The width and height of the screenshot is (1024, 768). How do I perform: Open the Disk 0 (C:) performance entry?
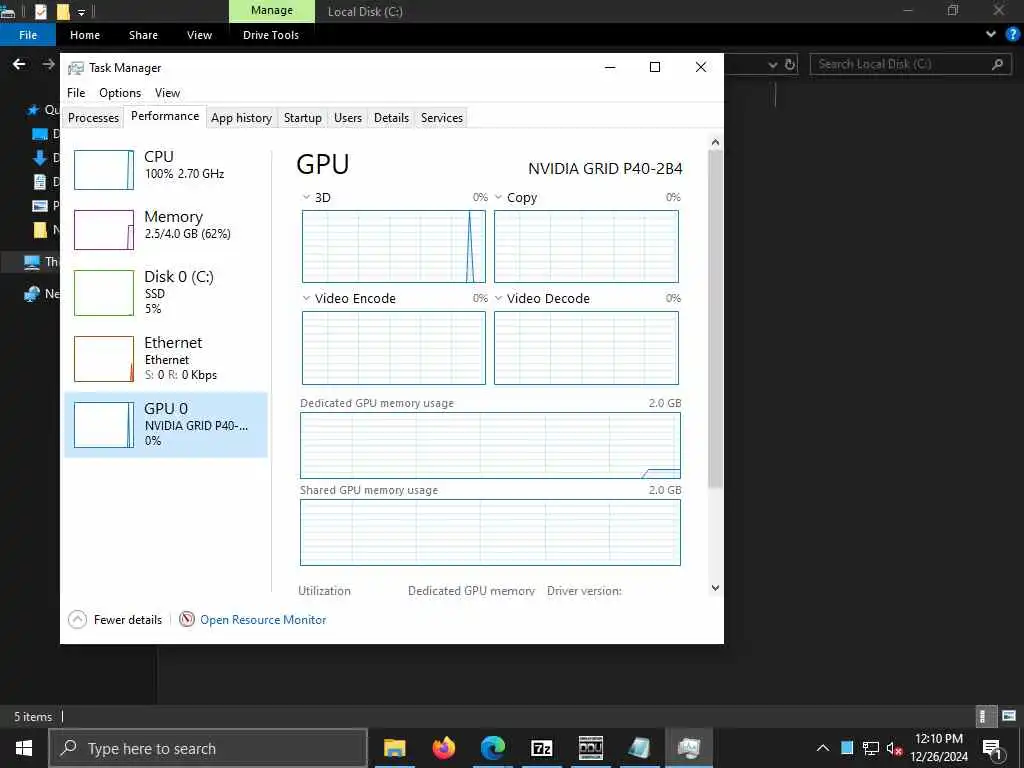166,293
